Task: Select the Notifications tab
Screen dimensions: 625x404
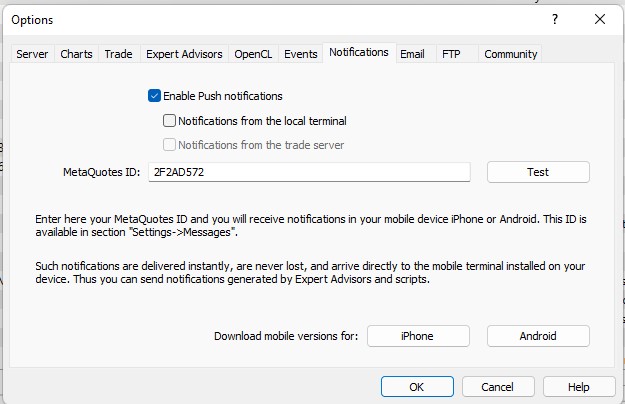Action: pos(359,53)
